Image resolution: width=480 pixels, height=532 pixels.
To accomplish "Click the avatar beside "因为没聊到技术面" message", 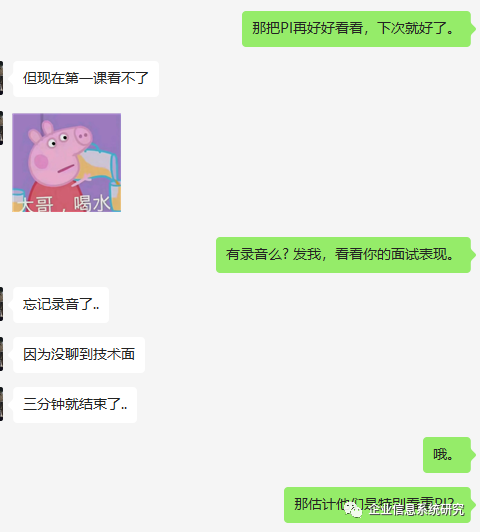I will 1,354.
